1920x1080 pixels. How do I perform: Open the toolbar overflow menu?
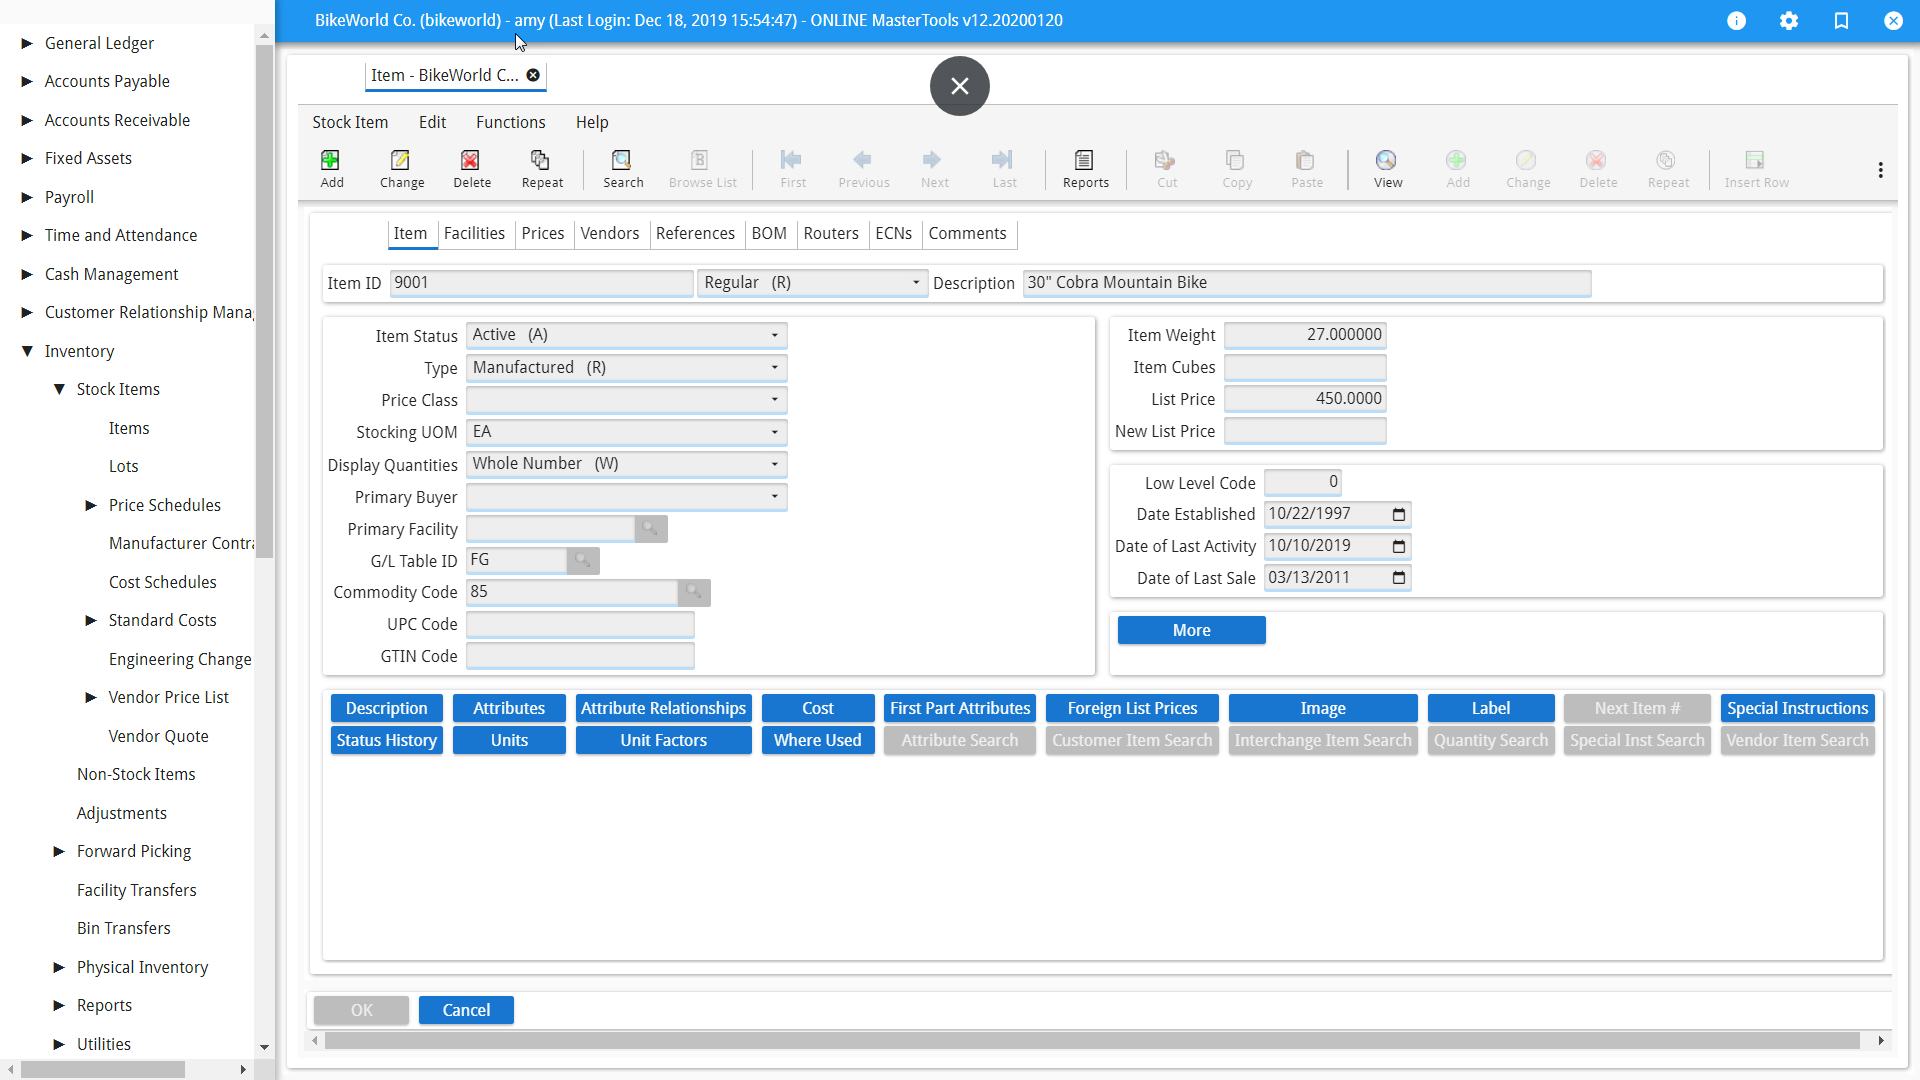1880,170
